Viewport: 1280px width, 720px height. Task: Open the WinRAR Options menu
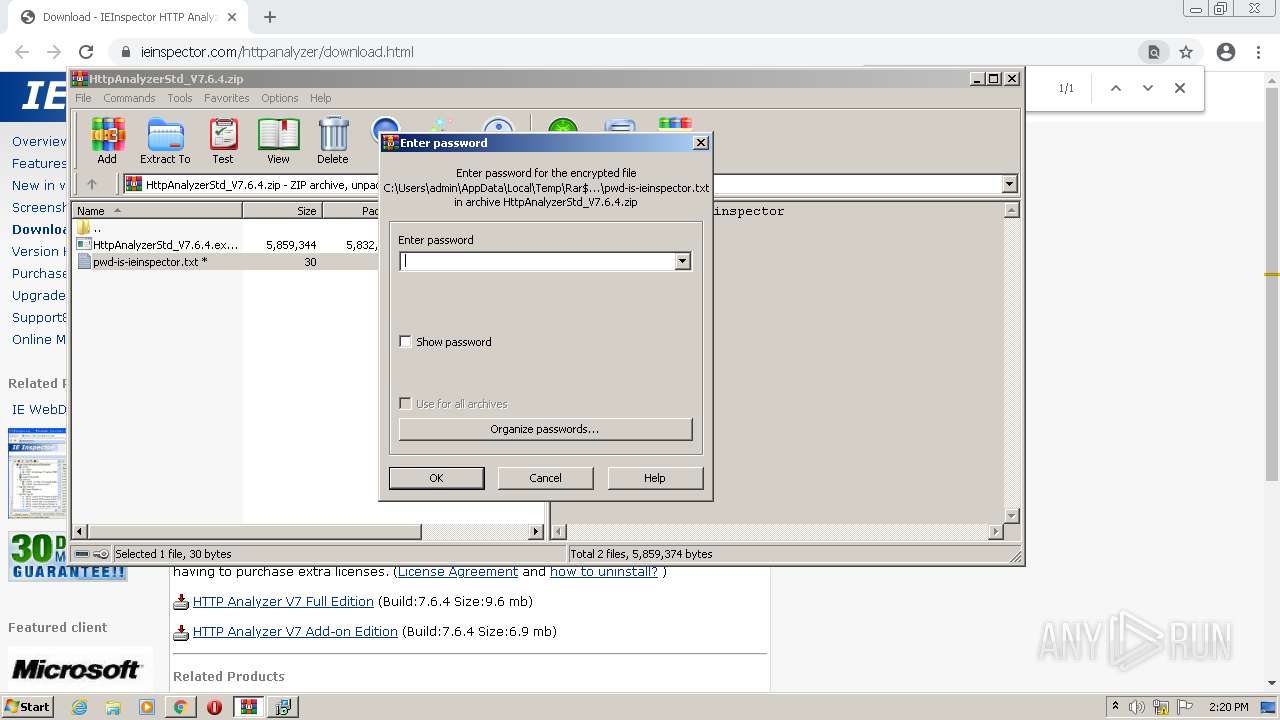click(x=280, y=98)
